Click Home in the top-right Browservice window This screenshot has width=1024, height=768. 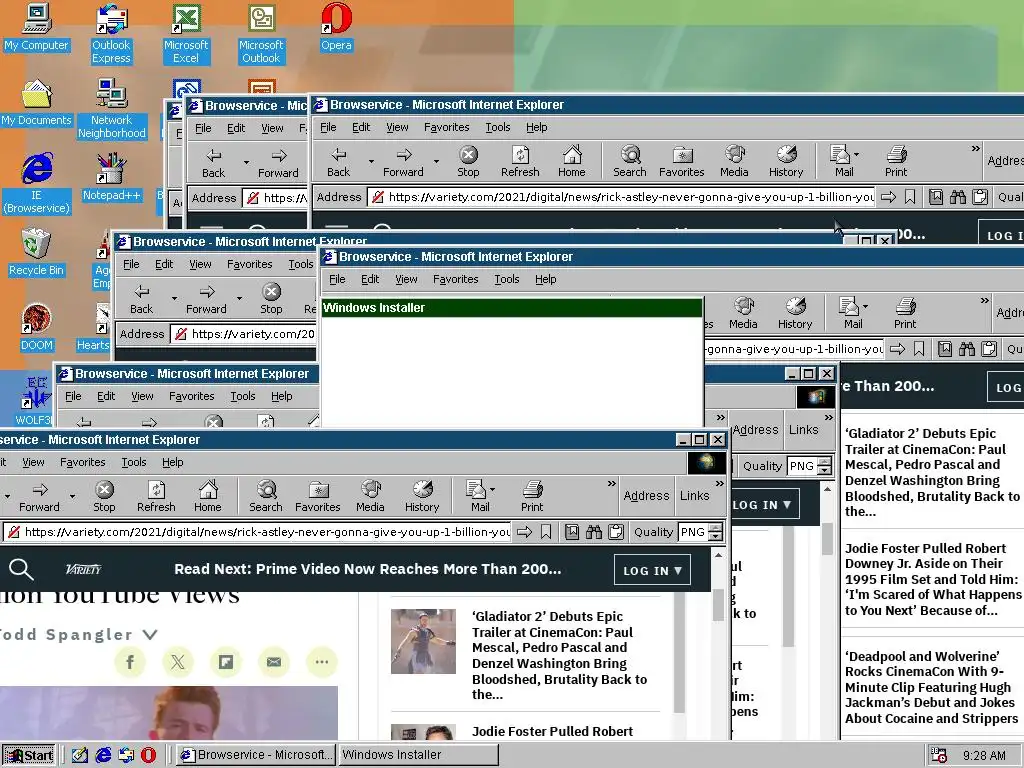click(572, 161)
